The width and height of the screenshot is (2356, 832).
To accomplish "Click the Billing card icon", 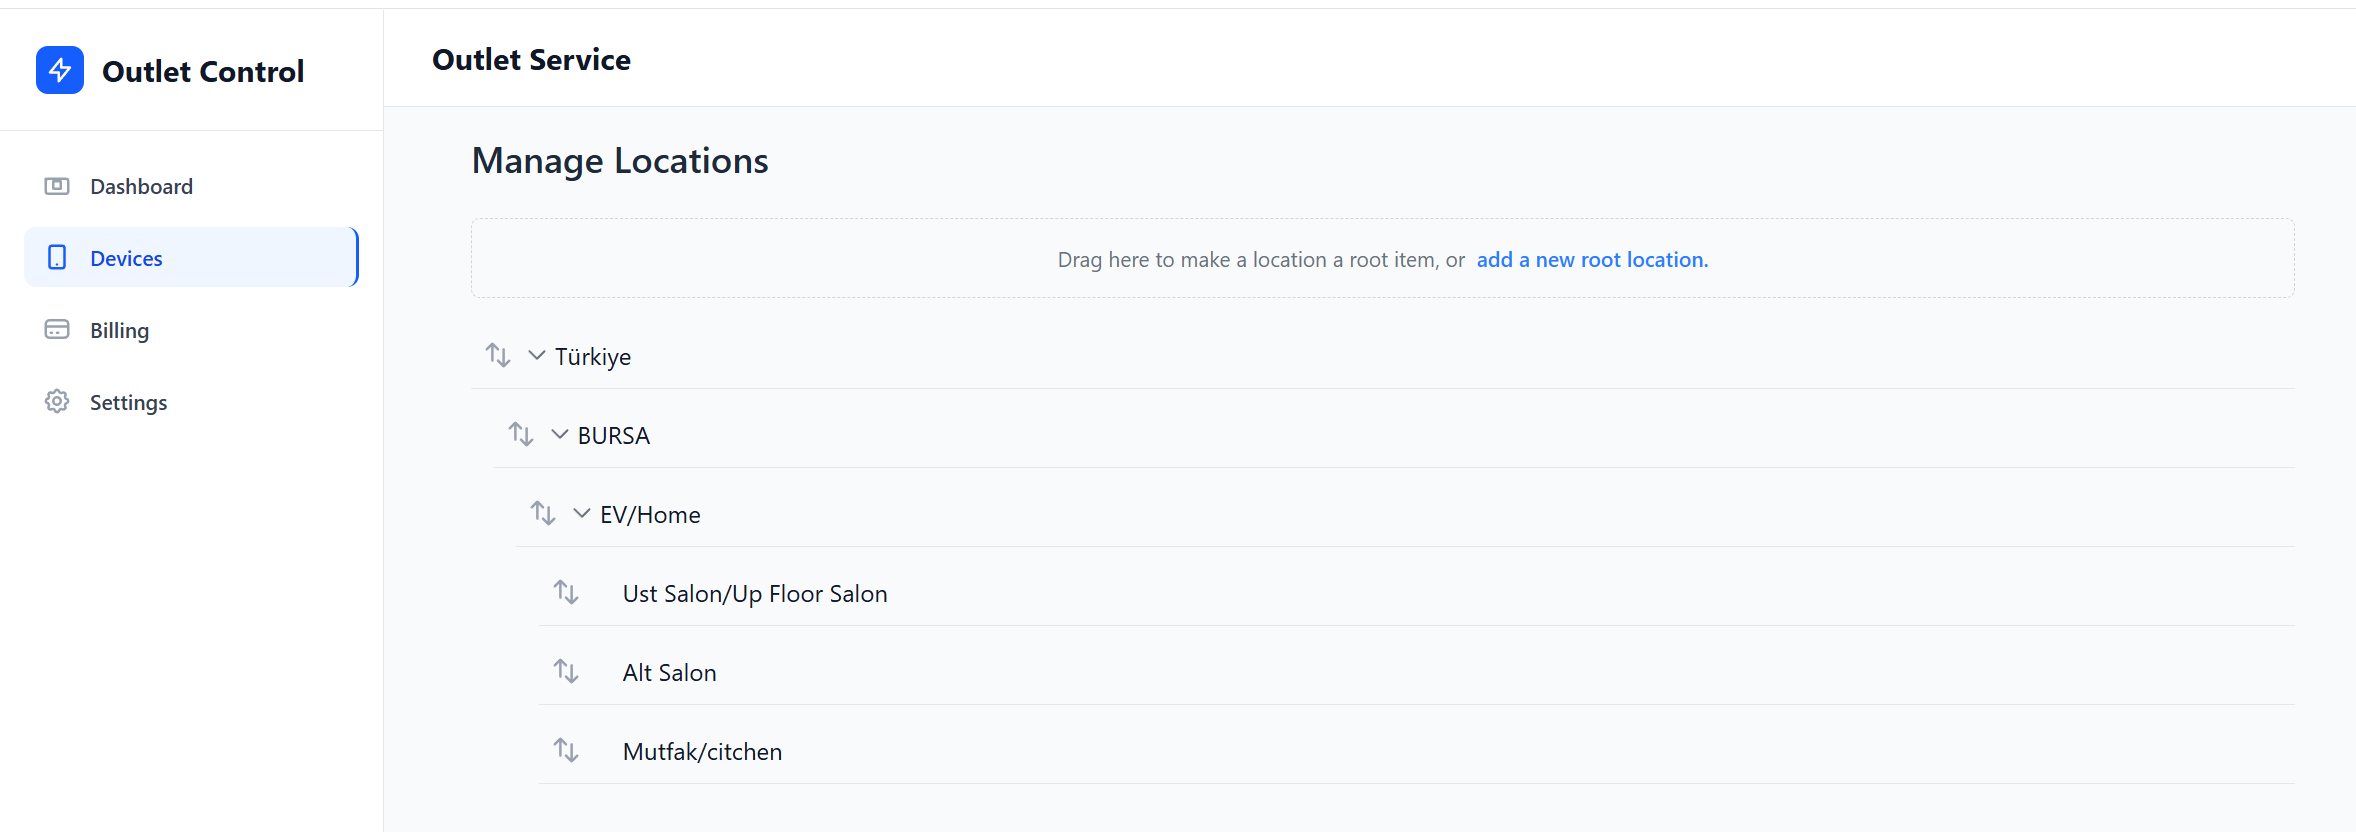I will [57, 329].
